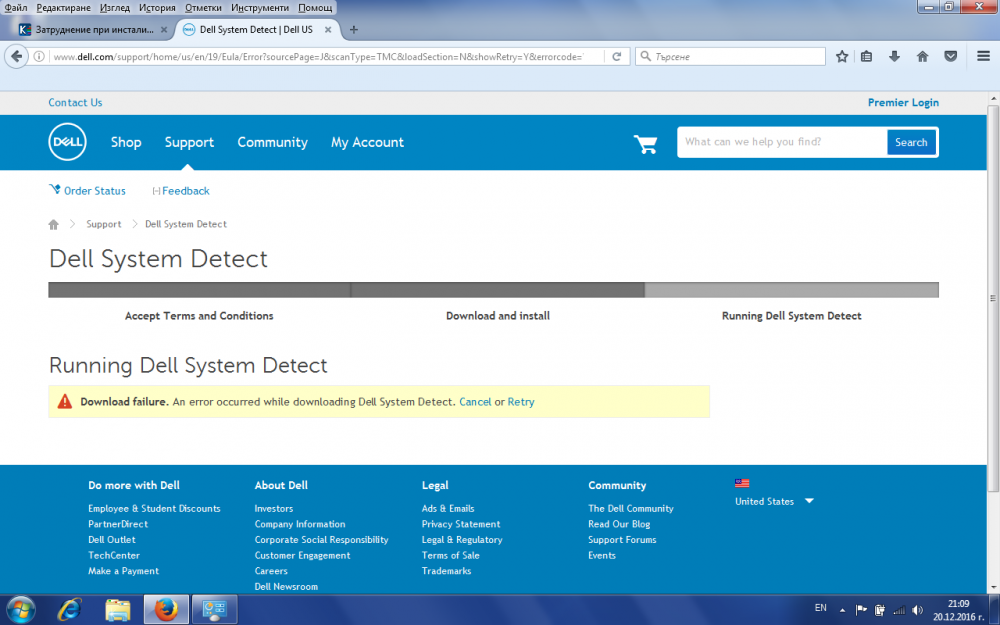Show hidden tray icons arrow
Image resolution: width=1000 pixels, height=625 pixels.
842,610
